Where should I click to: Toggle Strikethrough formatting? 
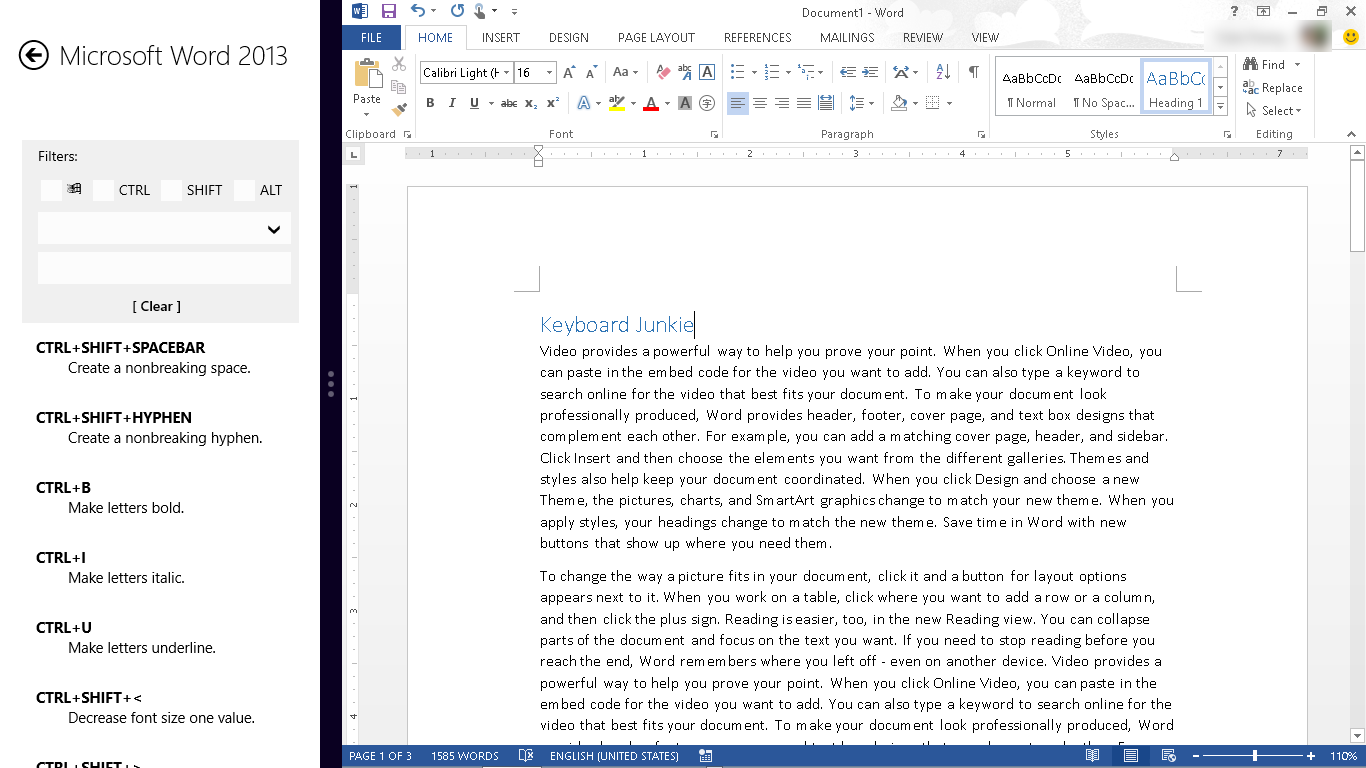[x=509, y=103]
